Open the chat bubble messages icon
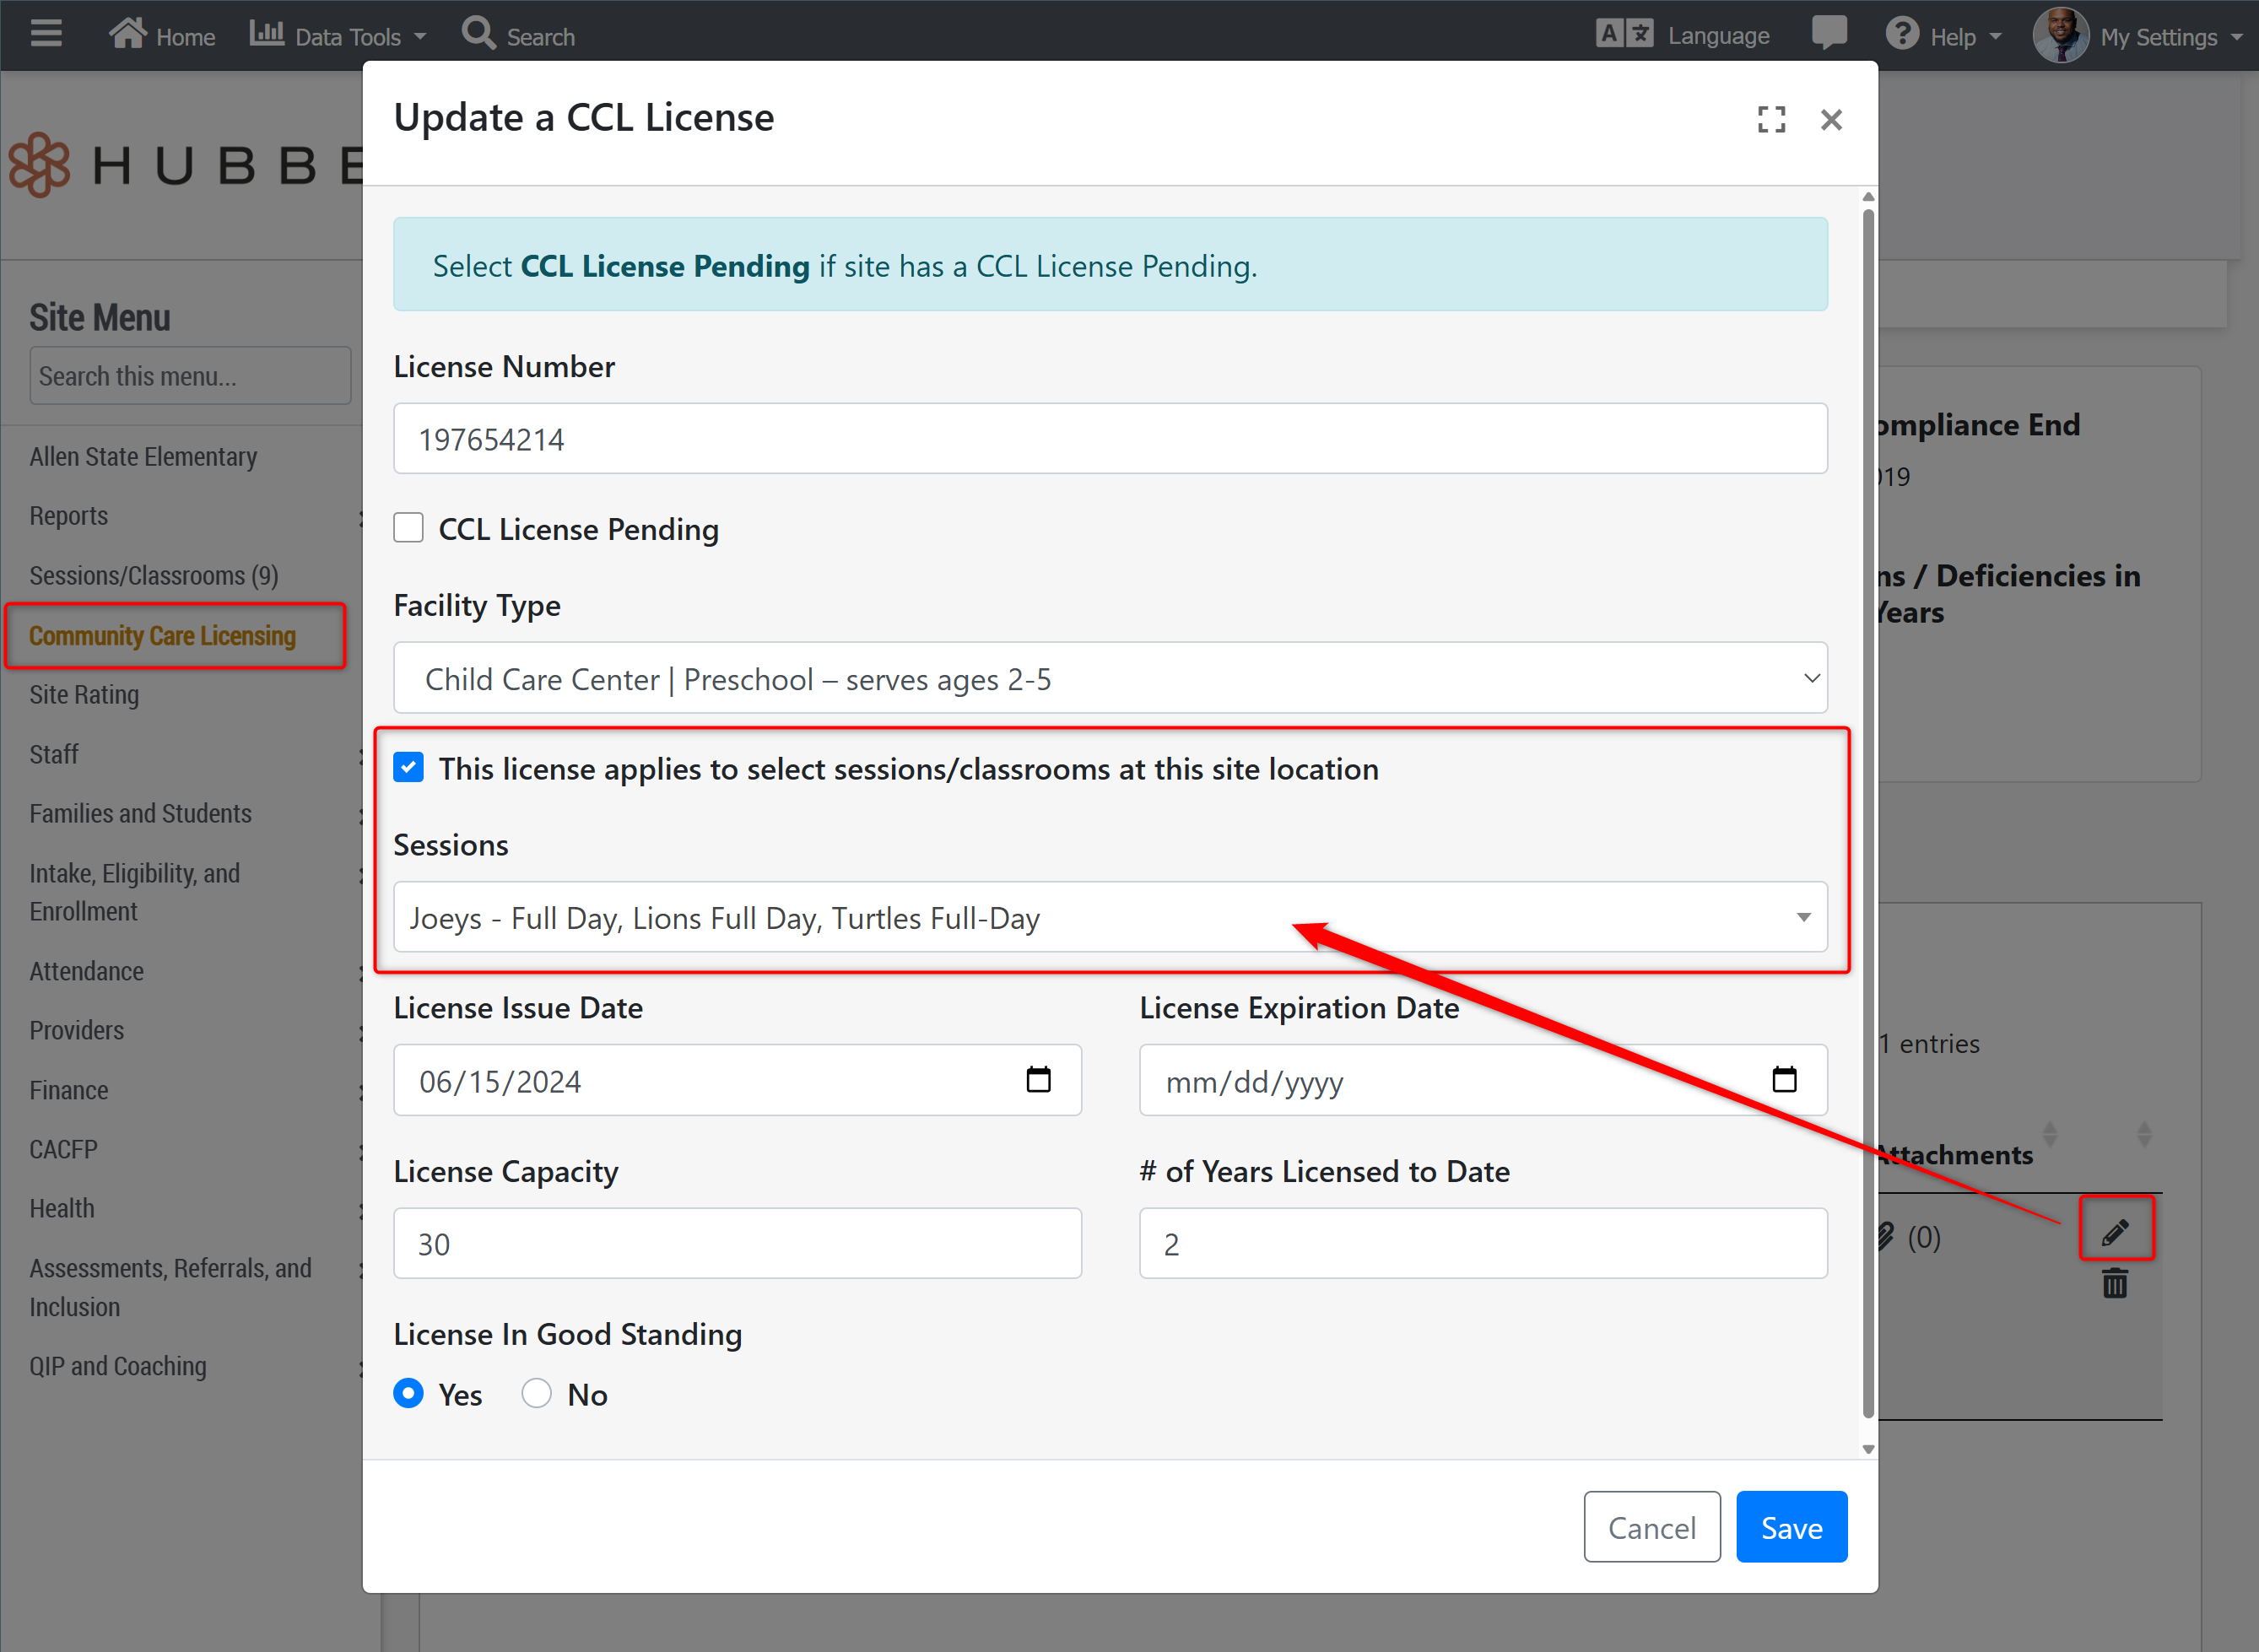 (x=1828, y=33)
